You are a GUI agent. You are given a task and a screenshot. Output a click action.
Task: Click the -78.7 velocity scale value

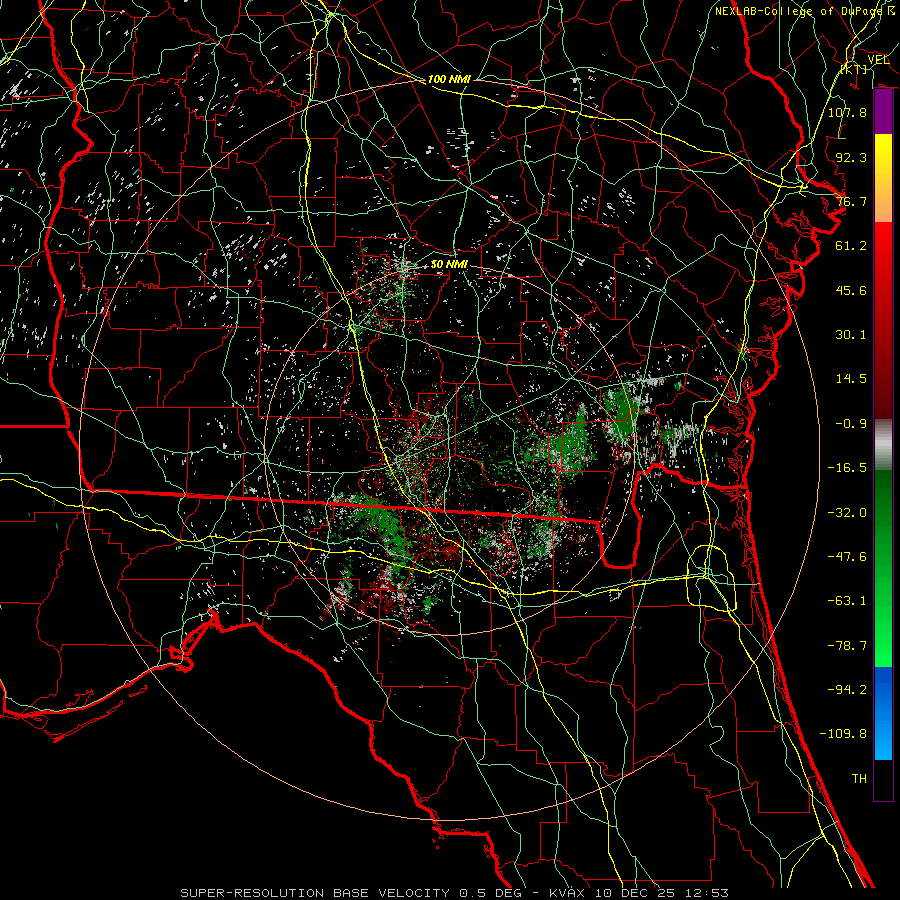[847, 646]
